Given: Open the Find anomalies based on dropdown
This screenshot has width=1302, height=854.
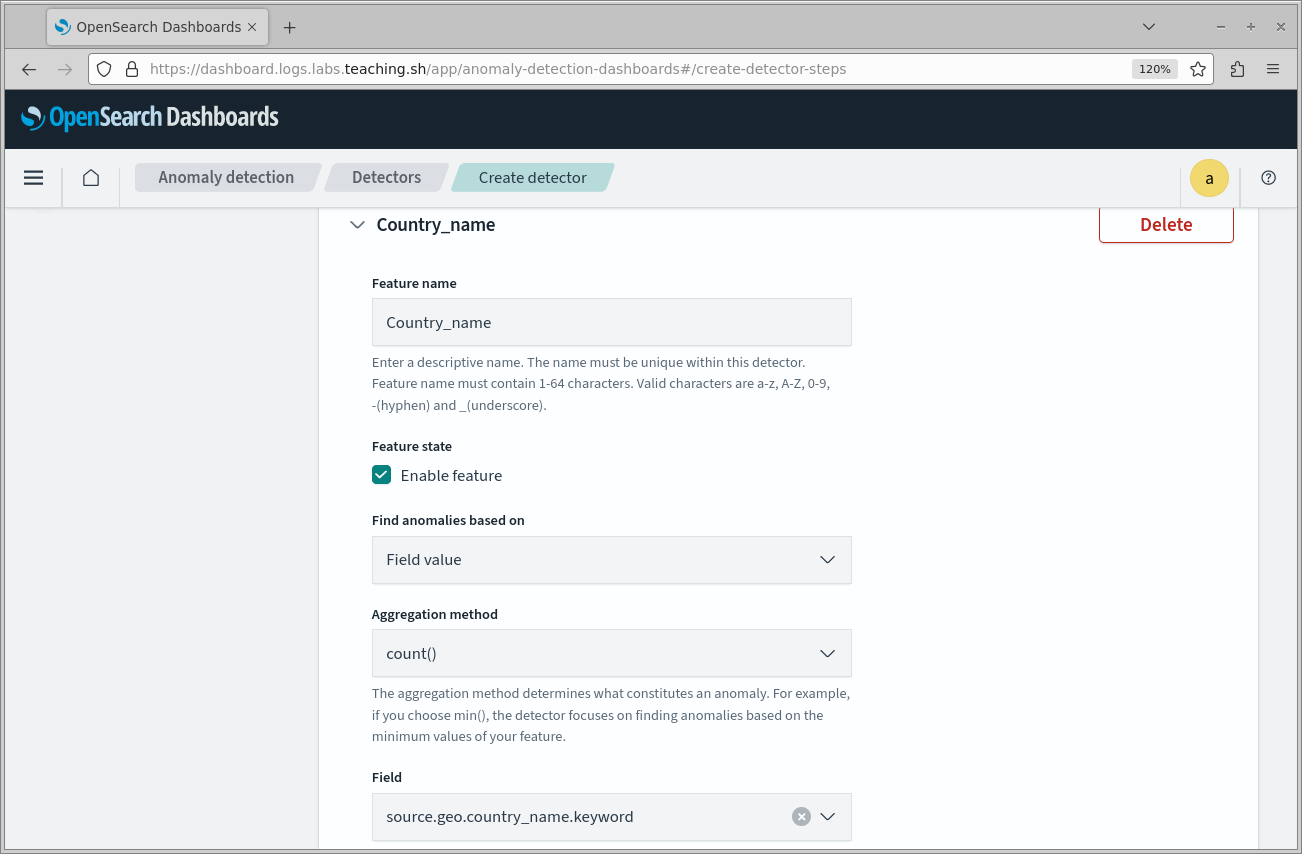Looking at the screenshot, I should [x=611, y=560].
